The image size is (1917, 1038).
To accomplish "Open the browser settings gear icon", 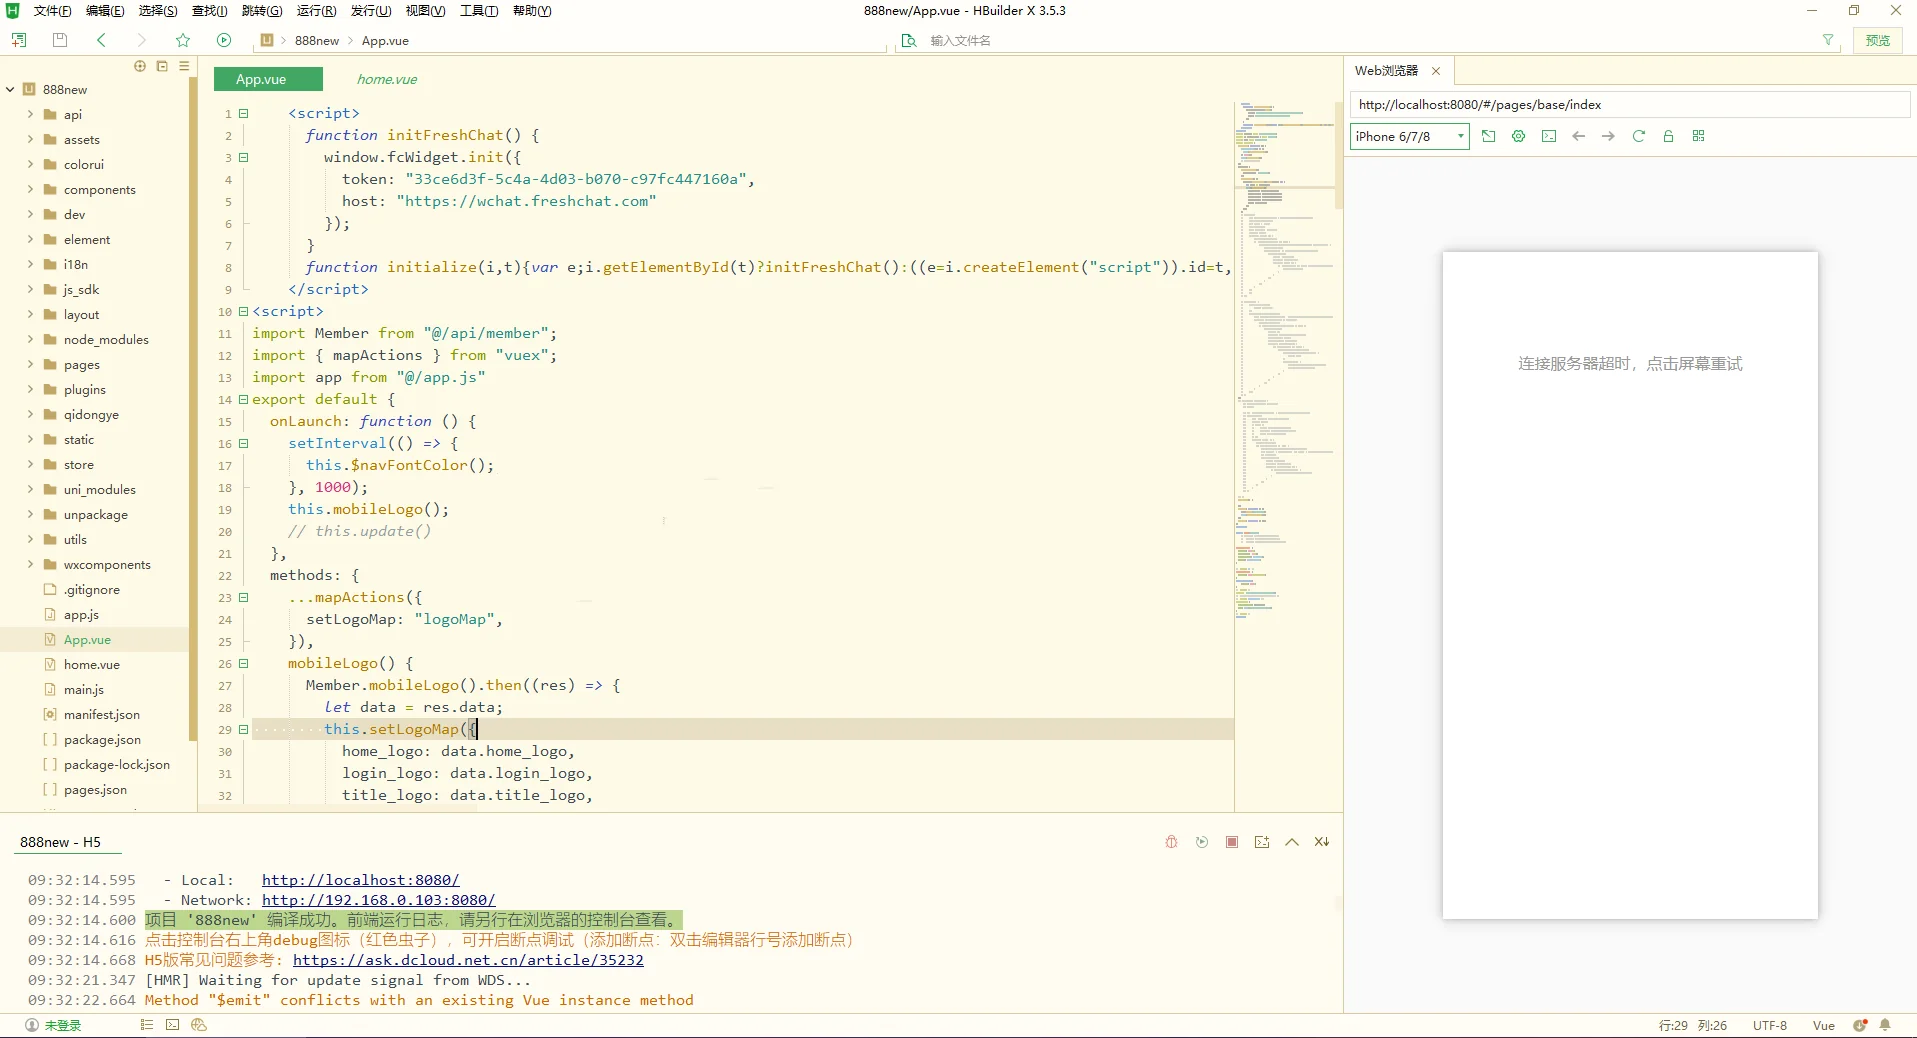I will click(x=1518, y=137).
